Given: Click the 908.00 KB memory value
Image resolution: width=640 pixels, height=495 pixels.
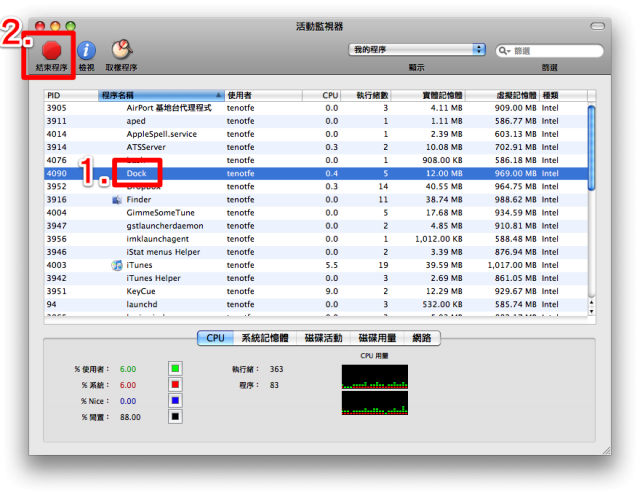Looking at the screenshot, I should tap(442, 160).
